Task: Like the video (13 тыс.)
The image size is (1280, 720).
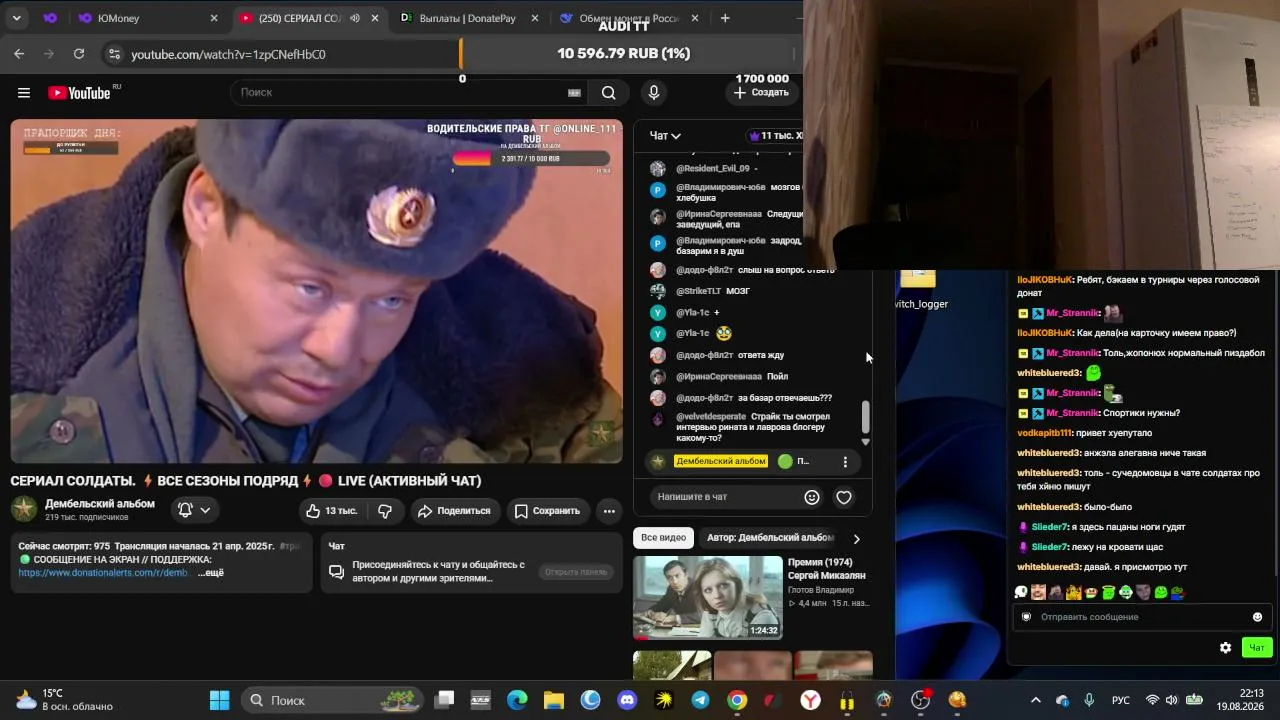Action: (331, 511)
